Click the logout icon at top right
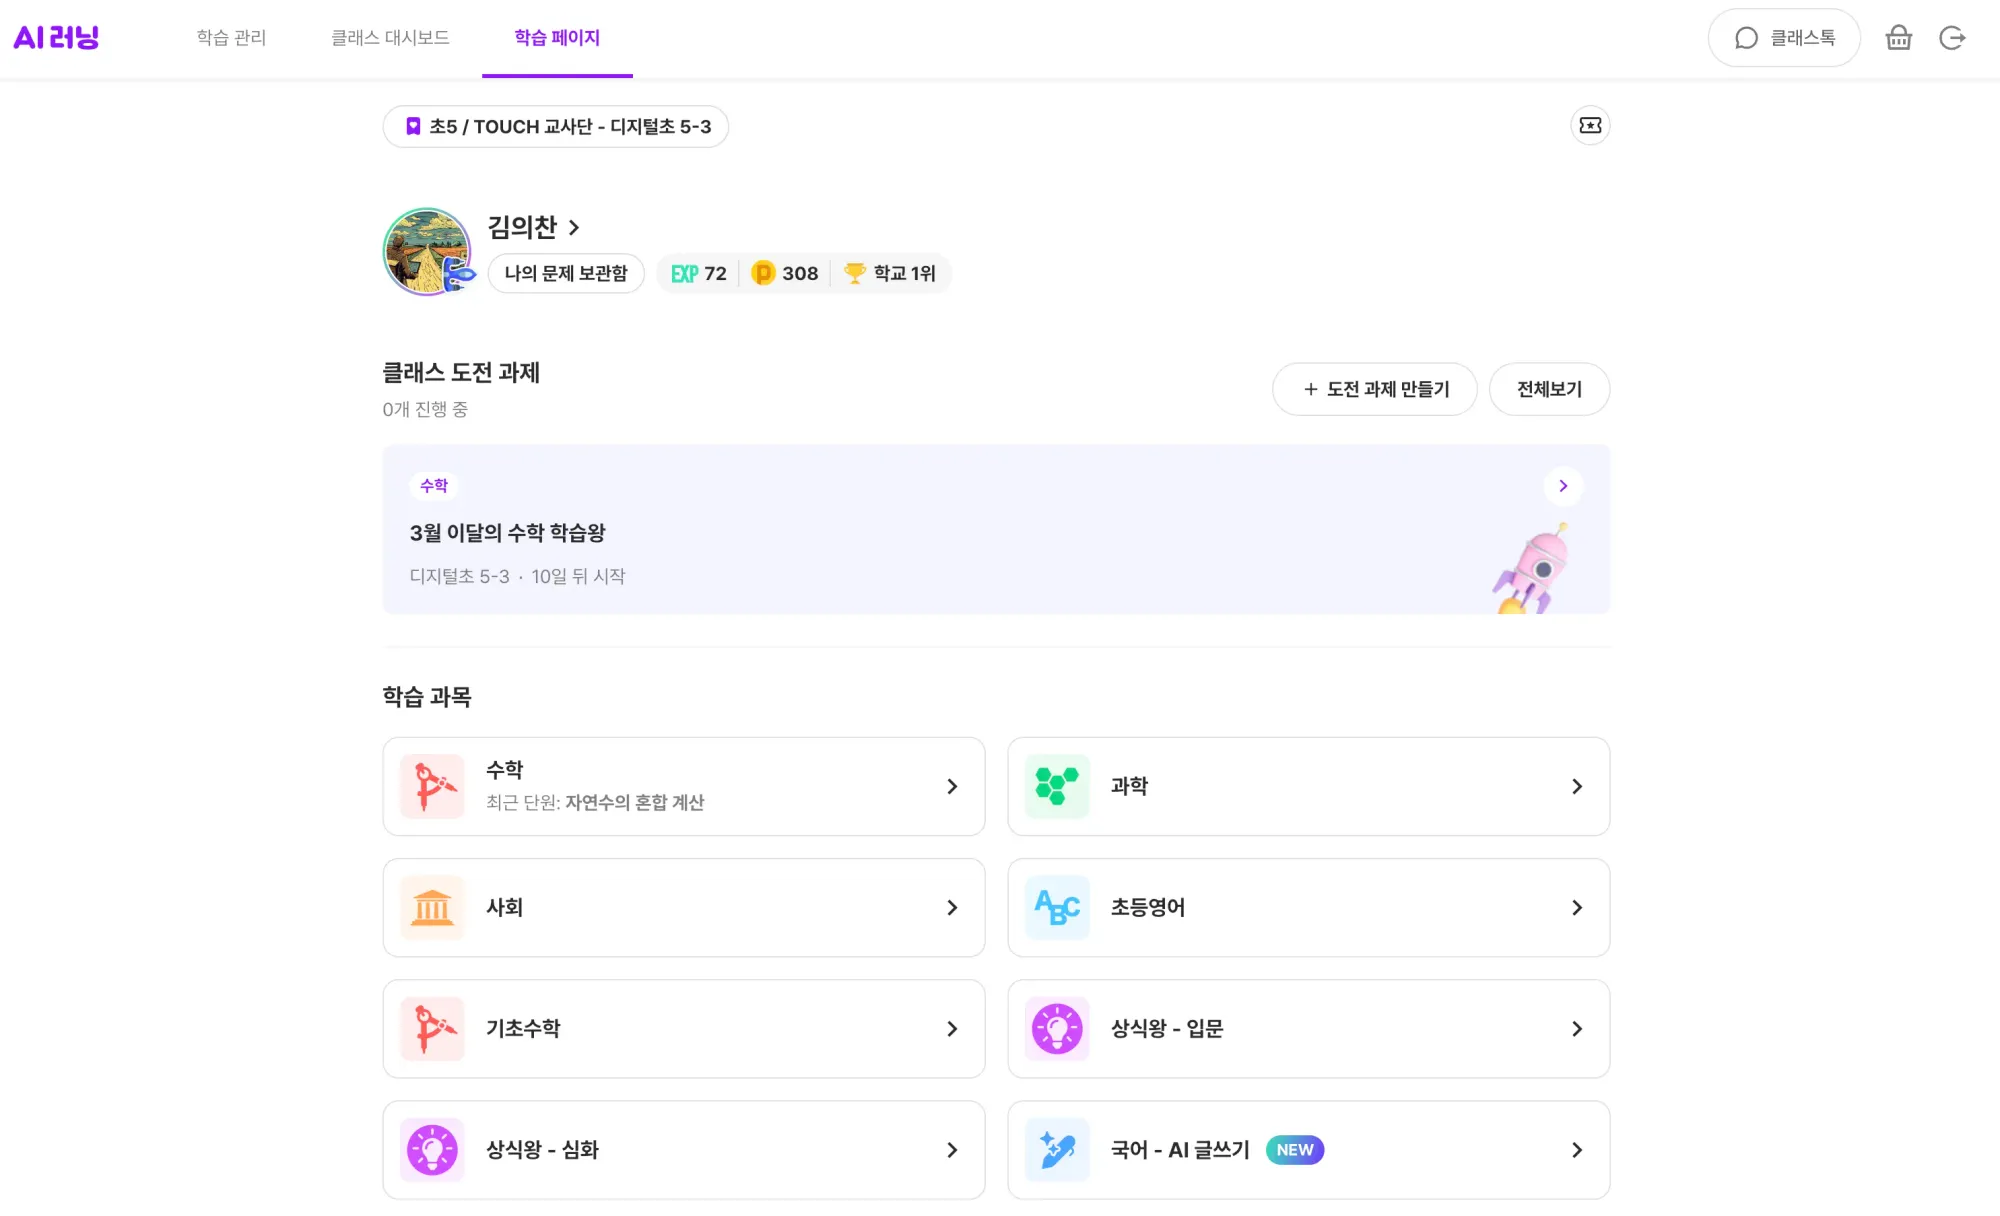 coord(1952,37)
